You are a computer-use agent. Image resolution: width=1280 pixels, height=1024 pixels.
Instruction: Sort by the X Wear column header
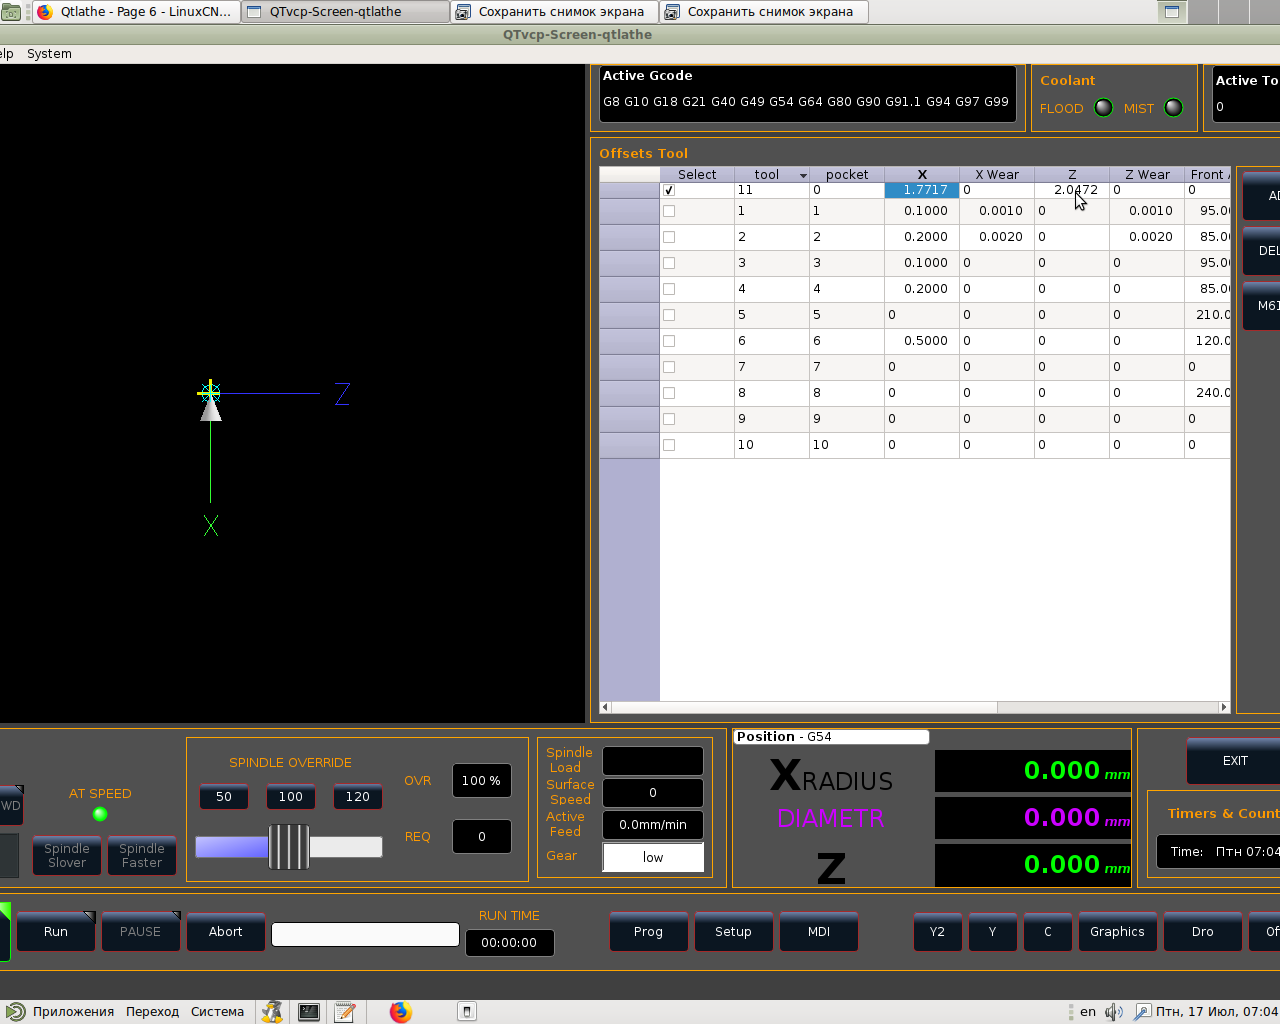(997, 175)
